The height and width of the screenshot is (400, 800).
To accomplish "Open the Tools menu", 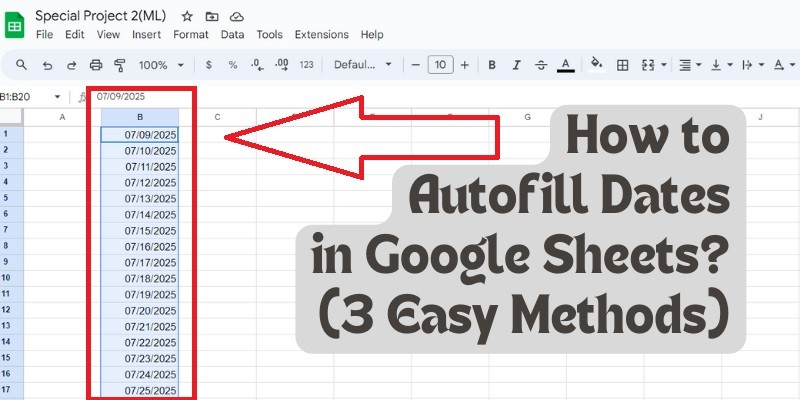I will point(269,35).
